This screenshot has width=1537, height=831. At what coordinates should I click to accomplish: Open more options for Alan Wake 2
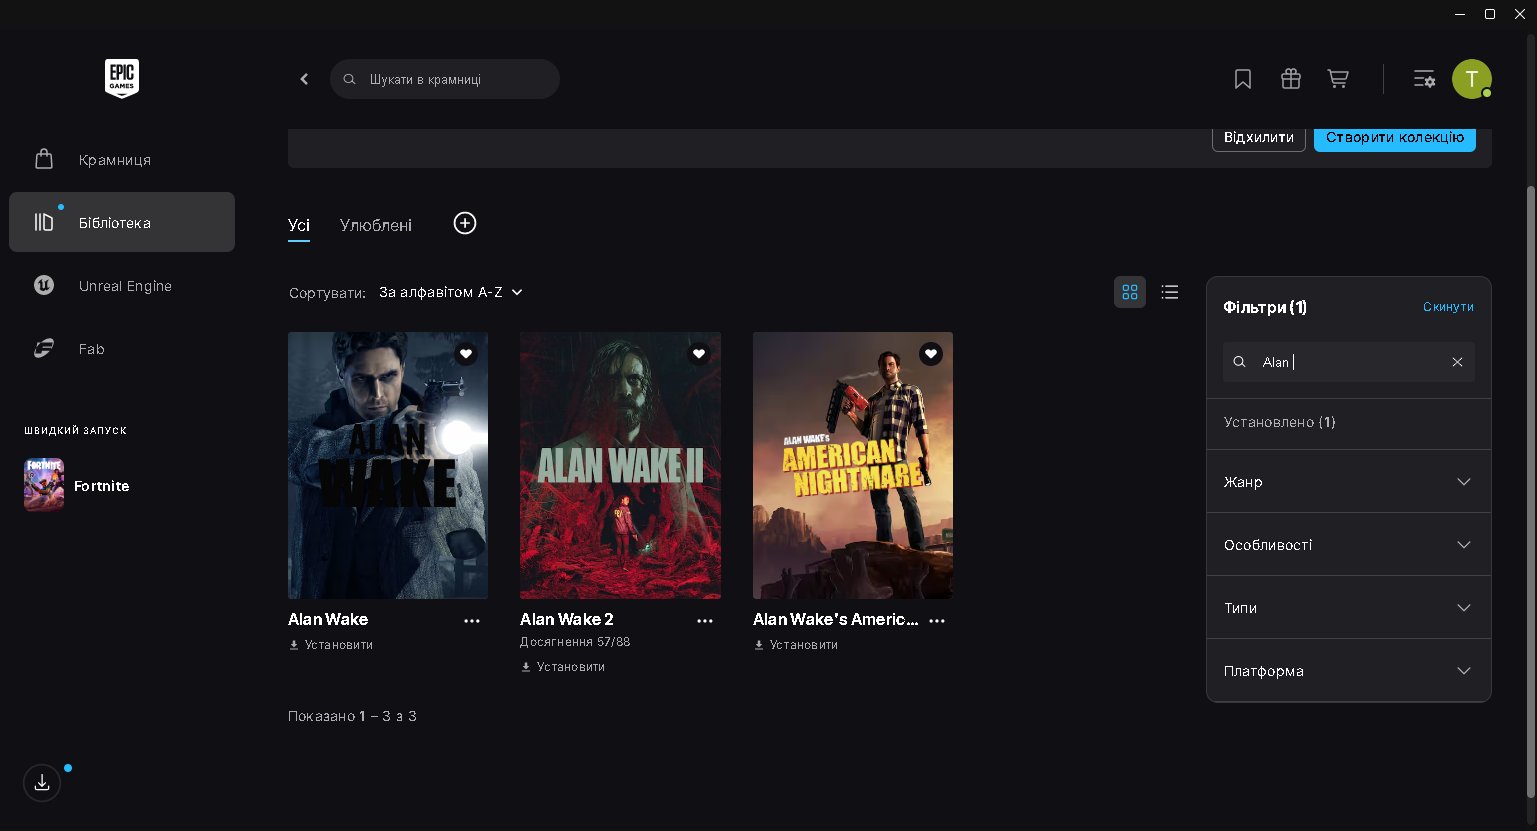click(705, 621)
